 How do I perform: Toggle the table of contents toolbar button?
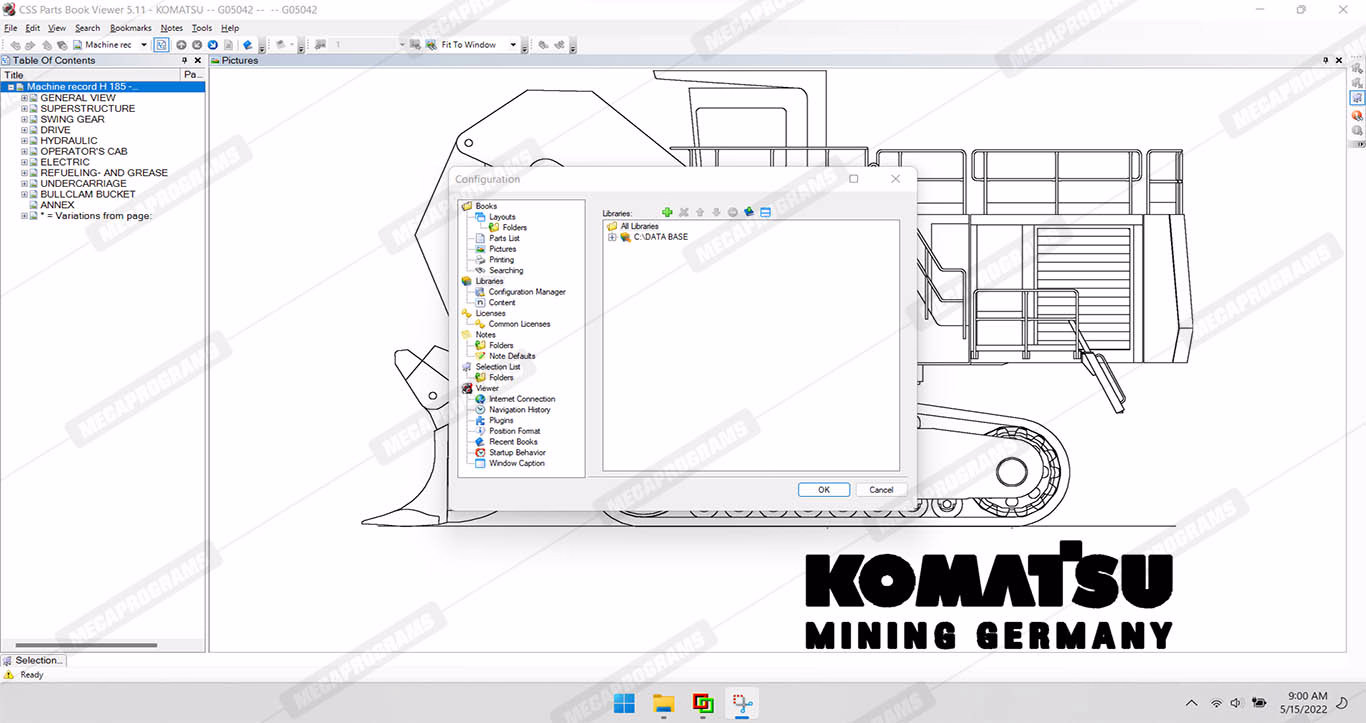tap(161, 45)
